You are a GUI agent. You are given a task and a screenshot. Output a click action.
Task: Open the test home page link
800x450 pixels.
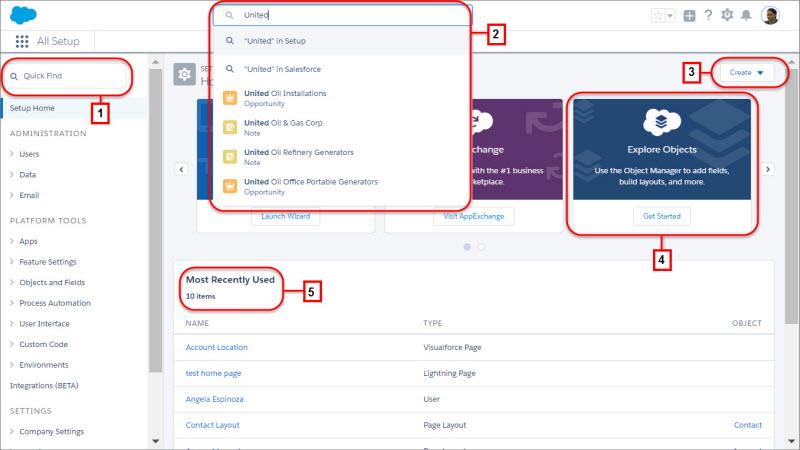pyautogui.click(x=213, y=373)
